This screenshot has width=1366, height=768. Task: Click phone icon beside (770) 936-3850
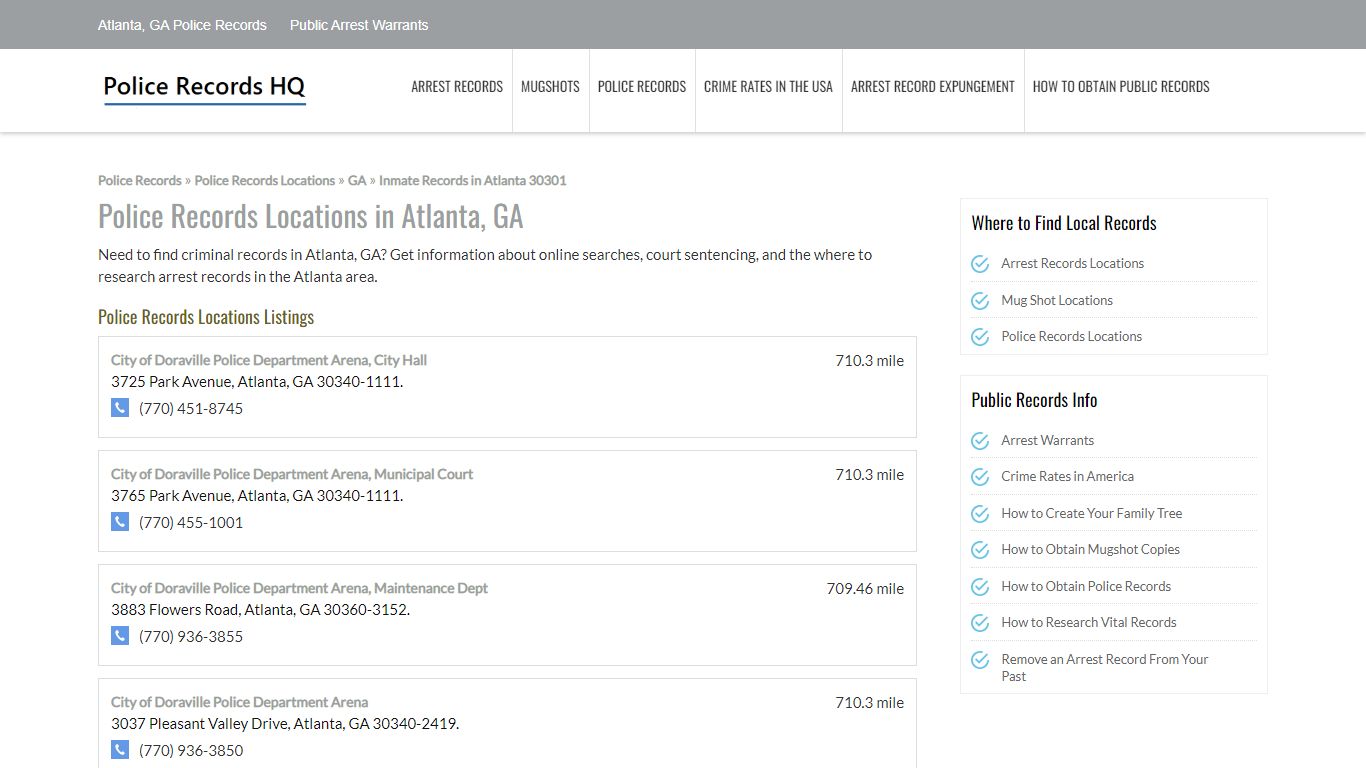coord(120,750)
